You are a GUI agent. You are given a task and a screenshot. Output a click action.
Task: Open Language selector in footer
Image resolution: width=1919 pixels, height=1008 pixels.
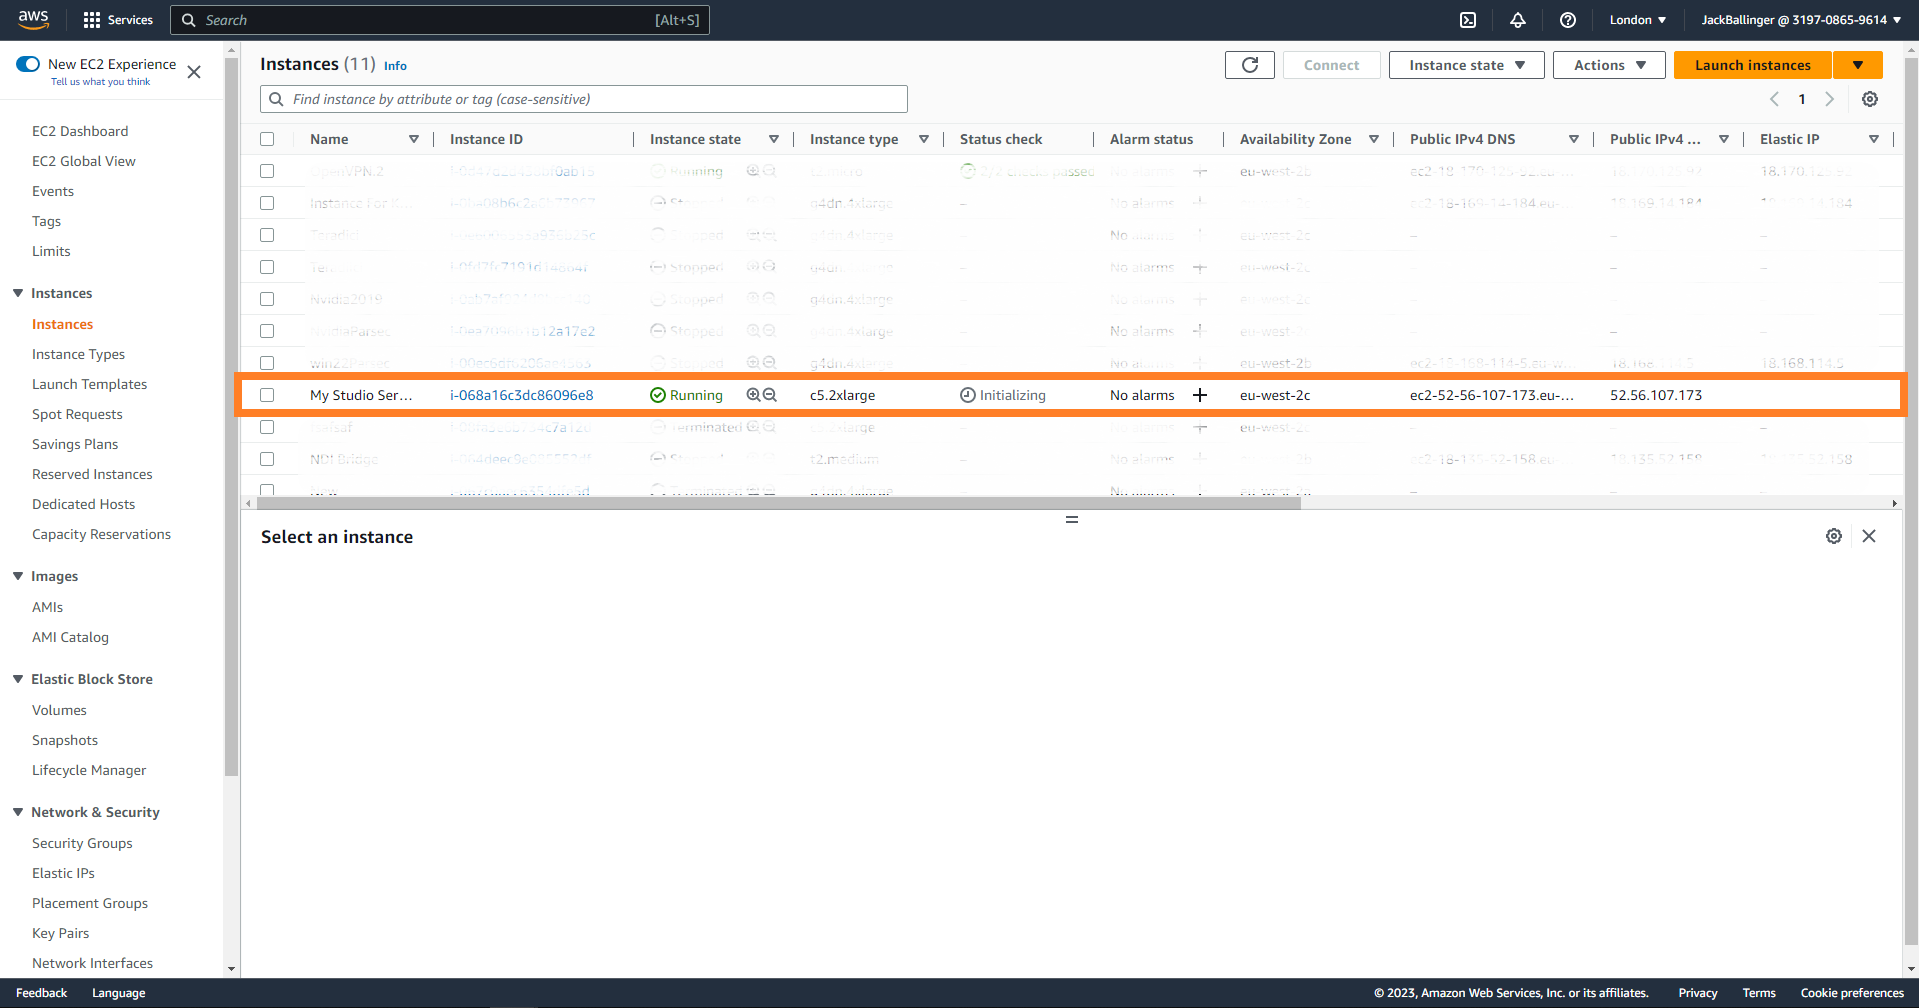point(118,993)
